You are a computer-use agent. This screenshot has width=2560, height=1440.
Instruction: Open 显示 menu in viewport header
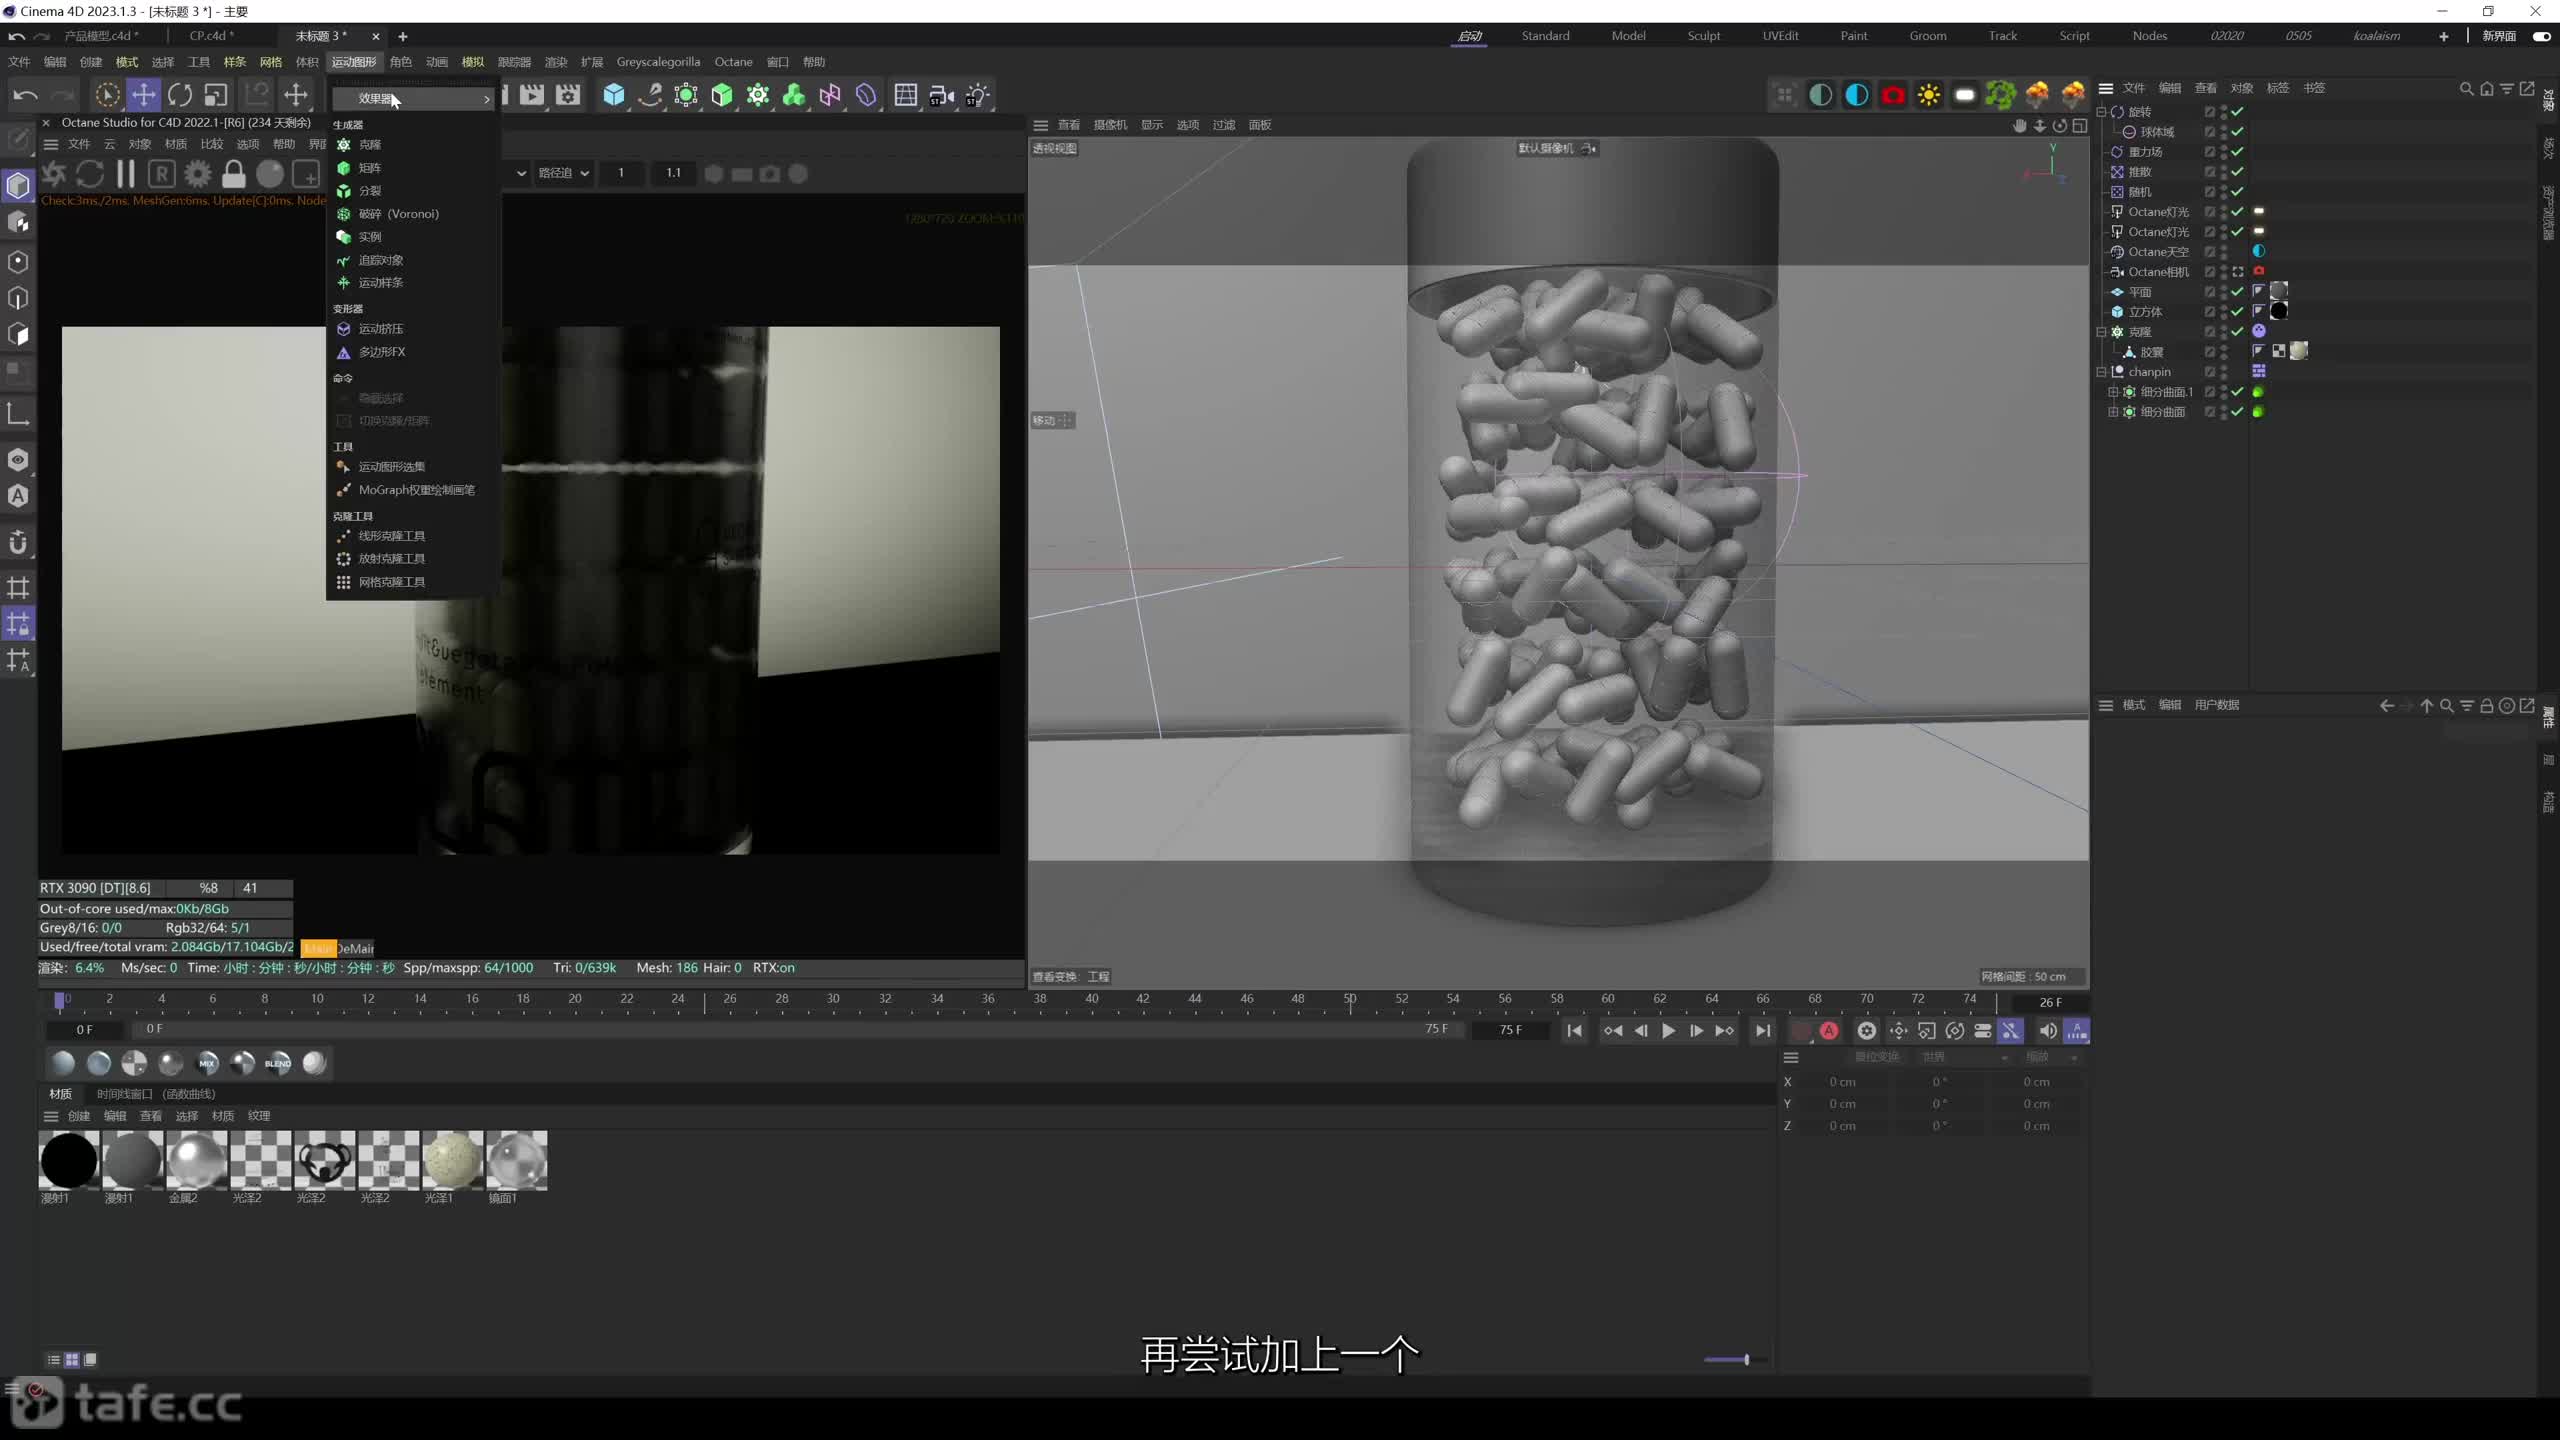point(1152,125)
